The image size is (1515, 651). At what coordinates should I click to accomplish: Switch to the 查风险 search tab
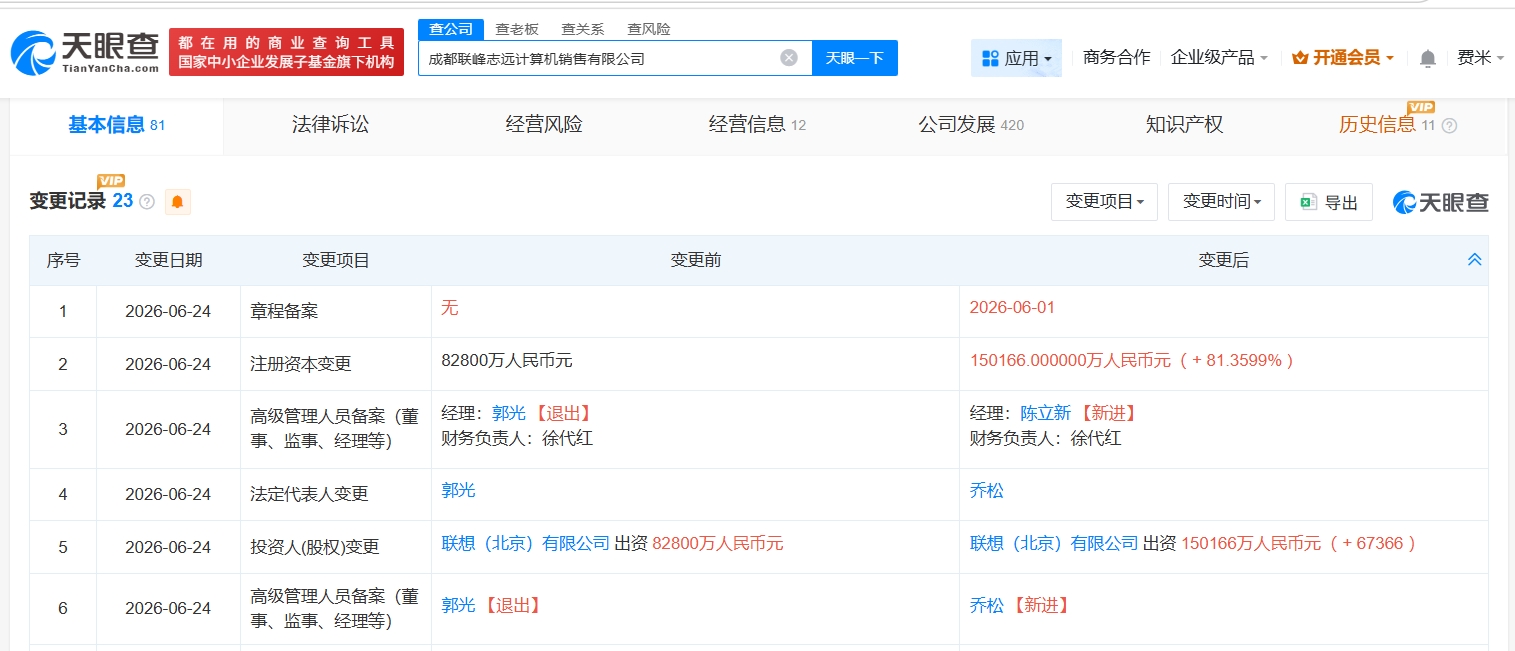tap(648, 29)
